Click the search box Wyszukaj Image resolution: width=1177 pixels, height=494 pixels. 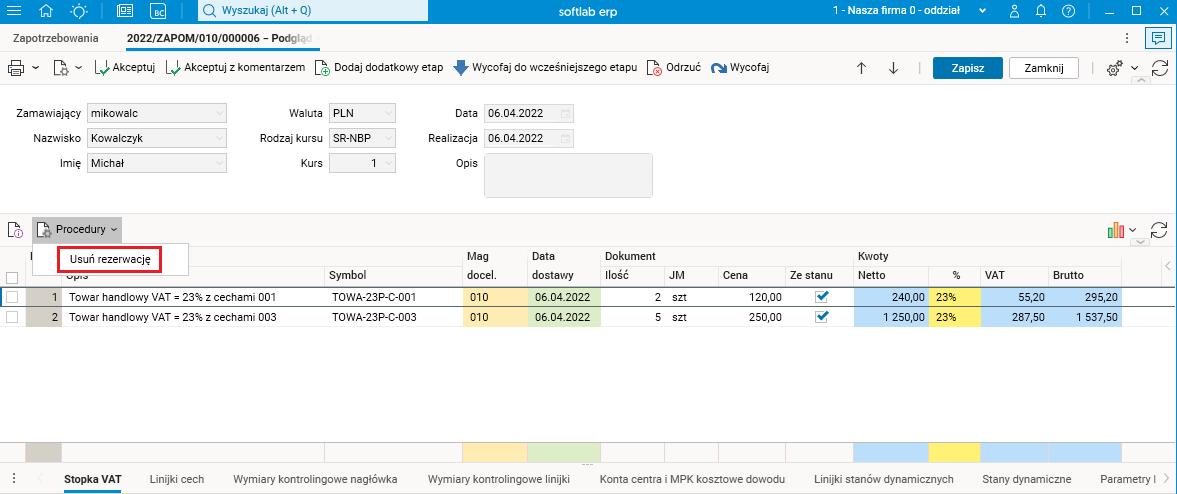pyautogui.click(x=313, y=11)
